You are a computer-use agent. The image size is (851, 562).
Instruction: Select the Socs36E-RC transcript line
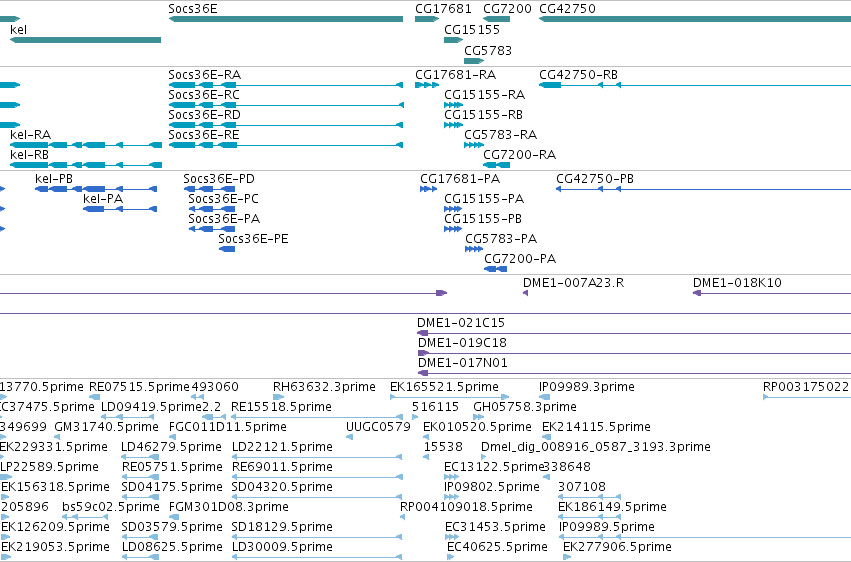(x=286, y=105)
